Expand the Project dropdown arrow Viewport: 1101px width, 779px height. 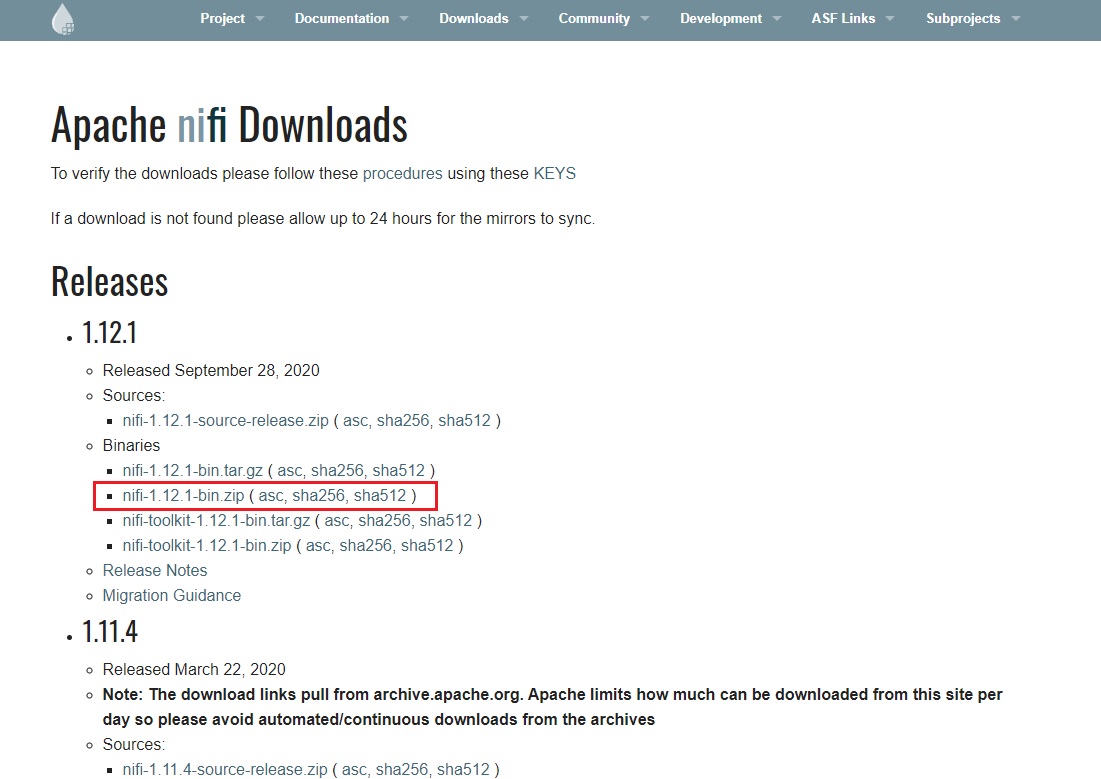coord(260,19)
